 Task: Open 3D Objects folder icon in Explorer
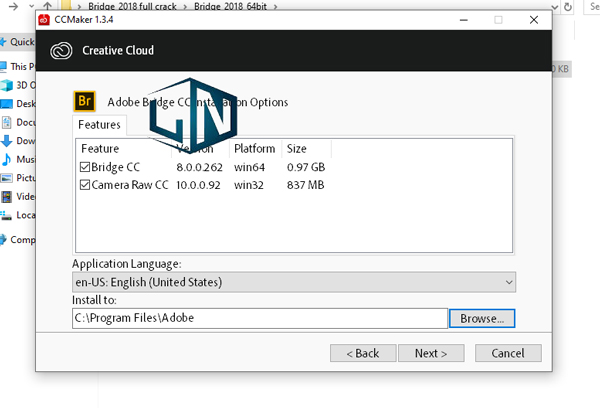(7, 85)
